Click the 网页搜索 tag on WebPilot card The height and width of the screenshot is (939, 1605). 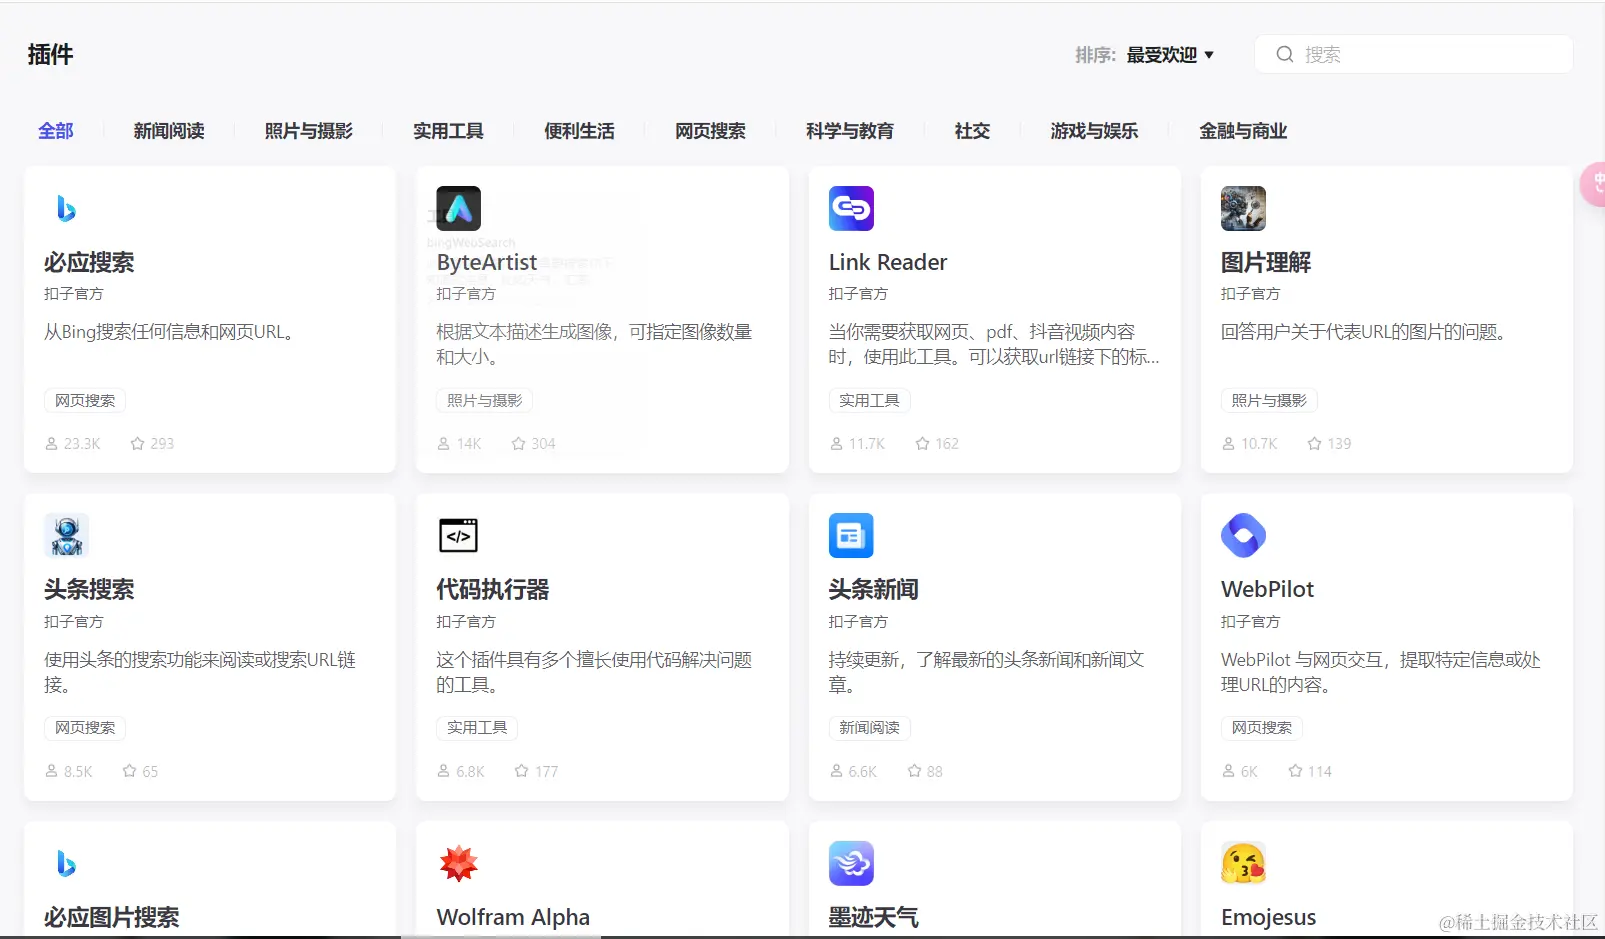(1262, 728)
